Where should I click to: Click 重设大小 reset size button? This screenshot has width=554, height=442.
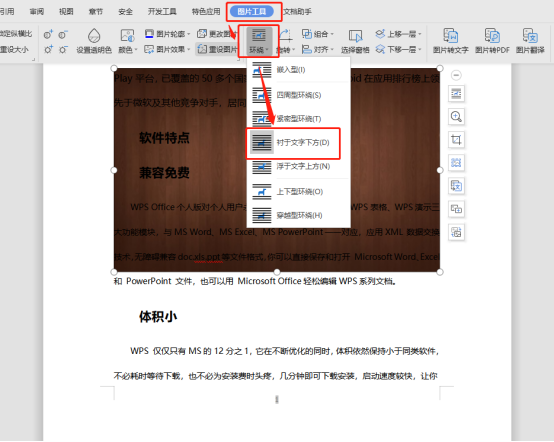[x=14, y=49]
